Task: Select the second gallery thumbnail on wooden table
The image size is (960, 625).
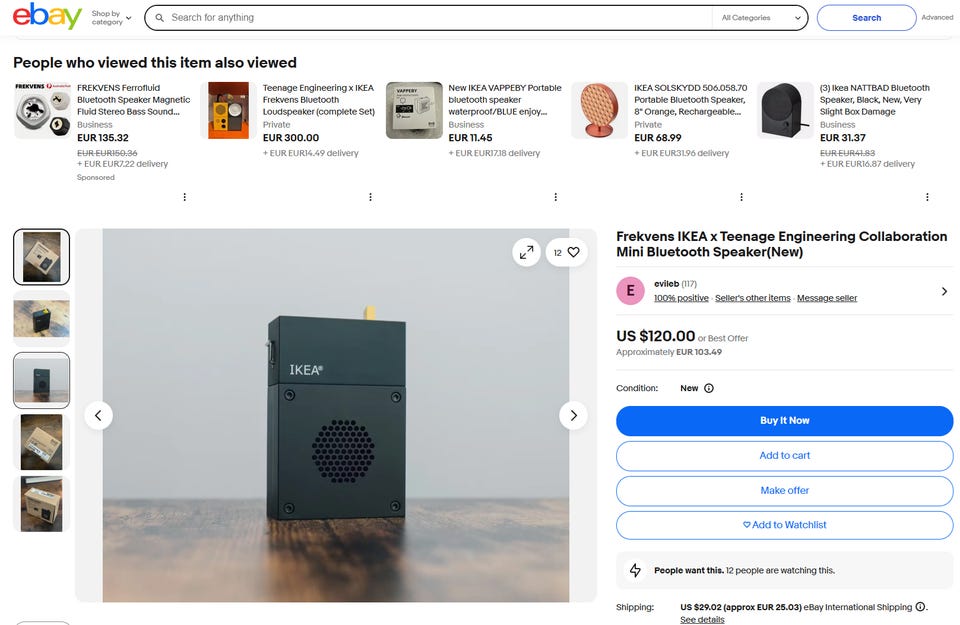Action: coord(42,319)
